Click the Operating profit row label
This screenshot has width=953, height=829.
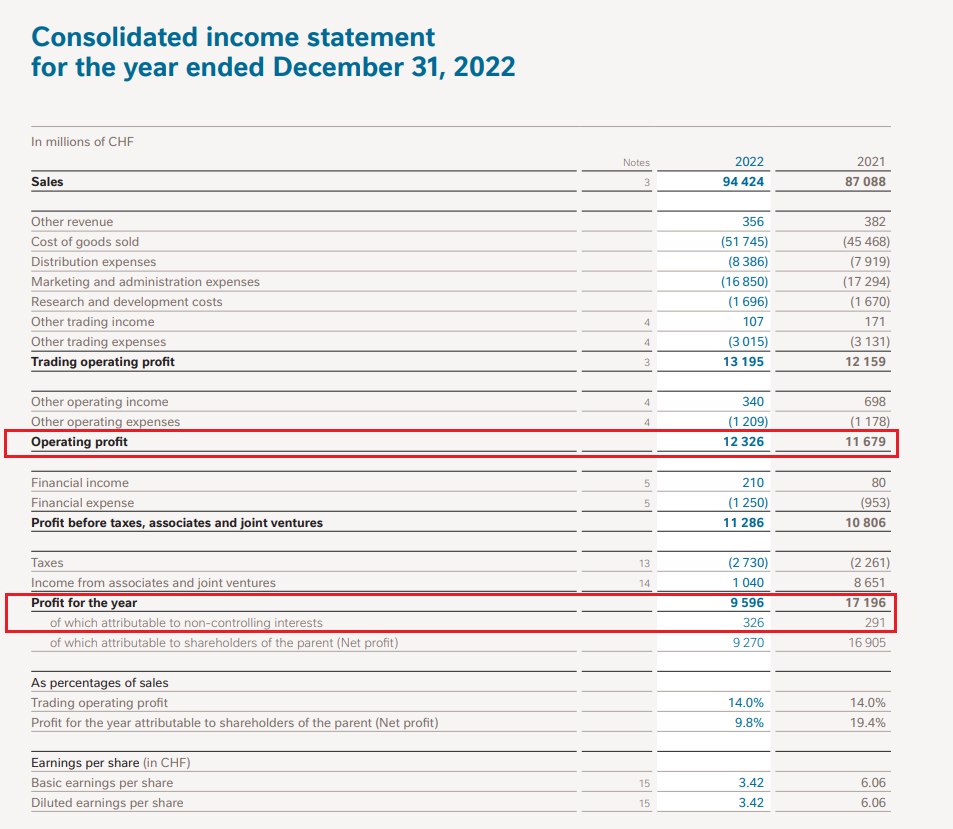point(80,442)
